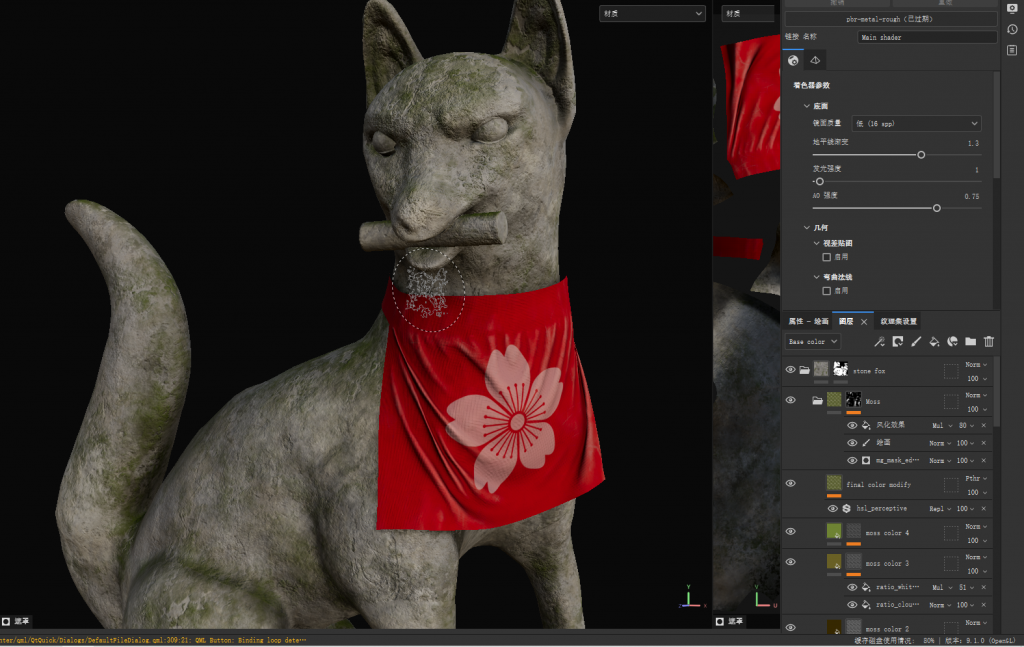Click the stone fox layer content thumbnail
This screenshot has width=1024, height=647.
point(821,369)
